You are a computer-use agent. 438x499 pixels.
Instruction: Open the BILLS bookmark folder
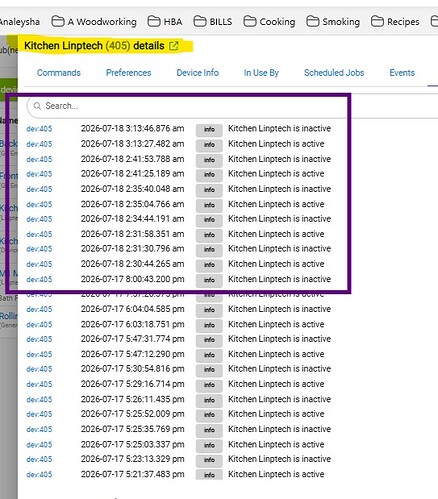tap(213, 22)
